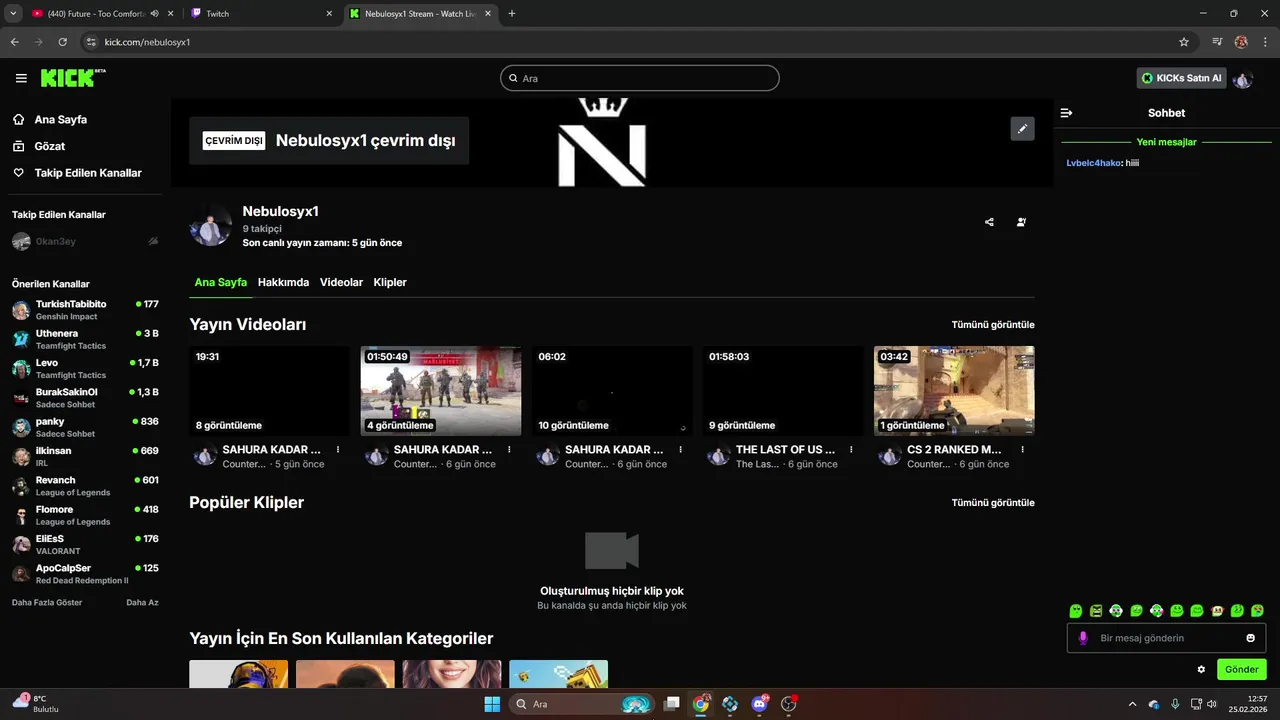Viewport: 1280px width, 720px height.
Task: Click the pencil edit banner icon
Action: (x=1022, y=128)
